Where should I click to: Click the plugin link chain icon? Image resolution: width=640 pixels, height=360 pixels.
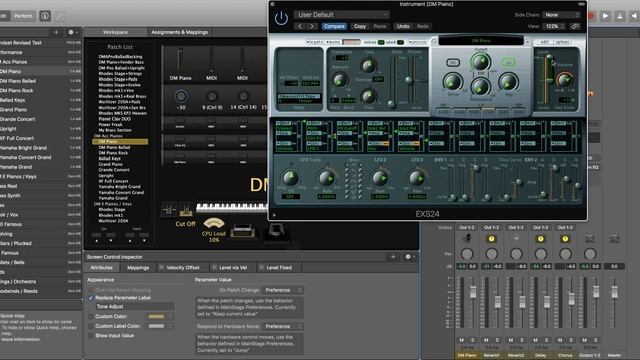pyautogui.click(x=575, y=26)
